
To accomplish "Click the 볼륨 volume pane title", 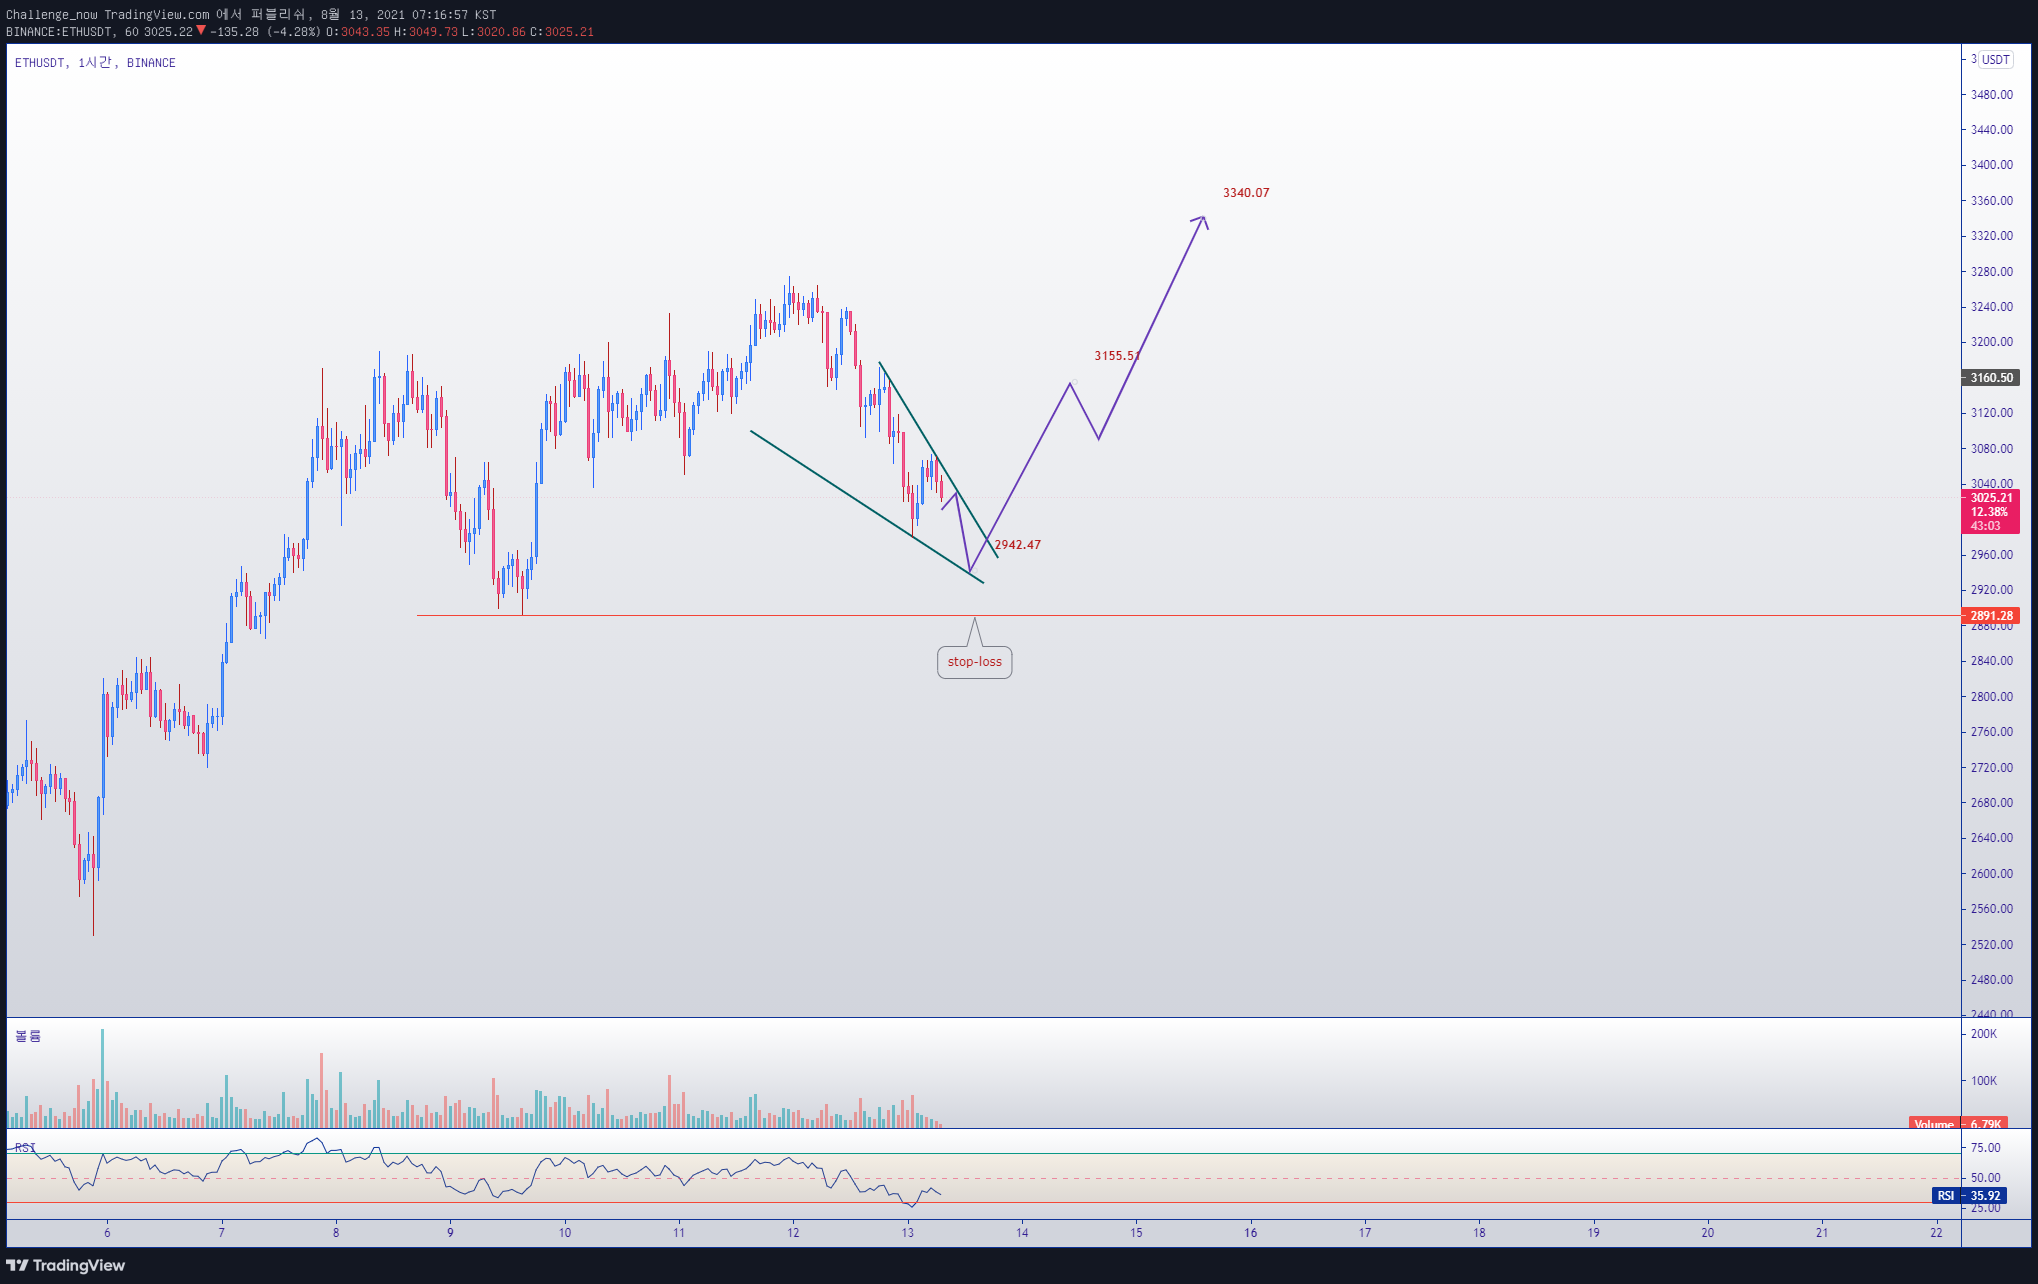I will click(x=28, y=1037).
